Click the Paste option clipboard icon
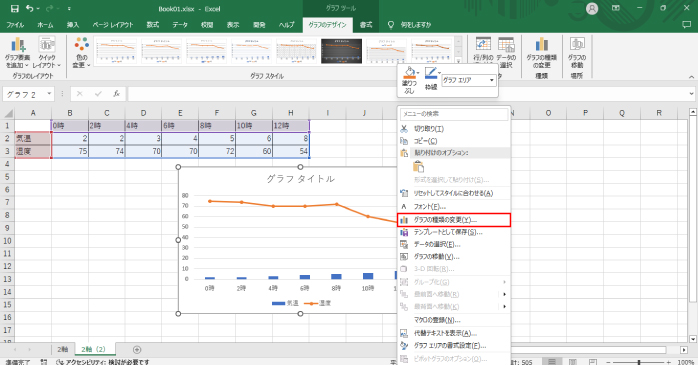The height and width of the screenshot is (365, 698). point(418,167)
